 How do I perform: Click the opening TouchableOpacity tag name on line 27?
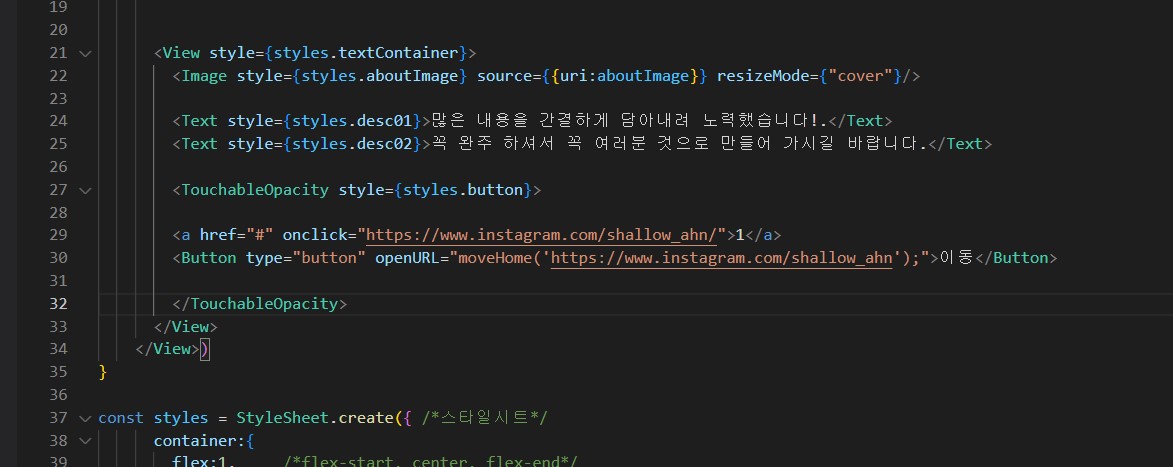[x=255, y=190]
